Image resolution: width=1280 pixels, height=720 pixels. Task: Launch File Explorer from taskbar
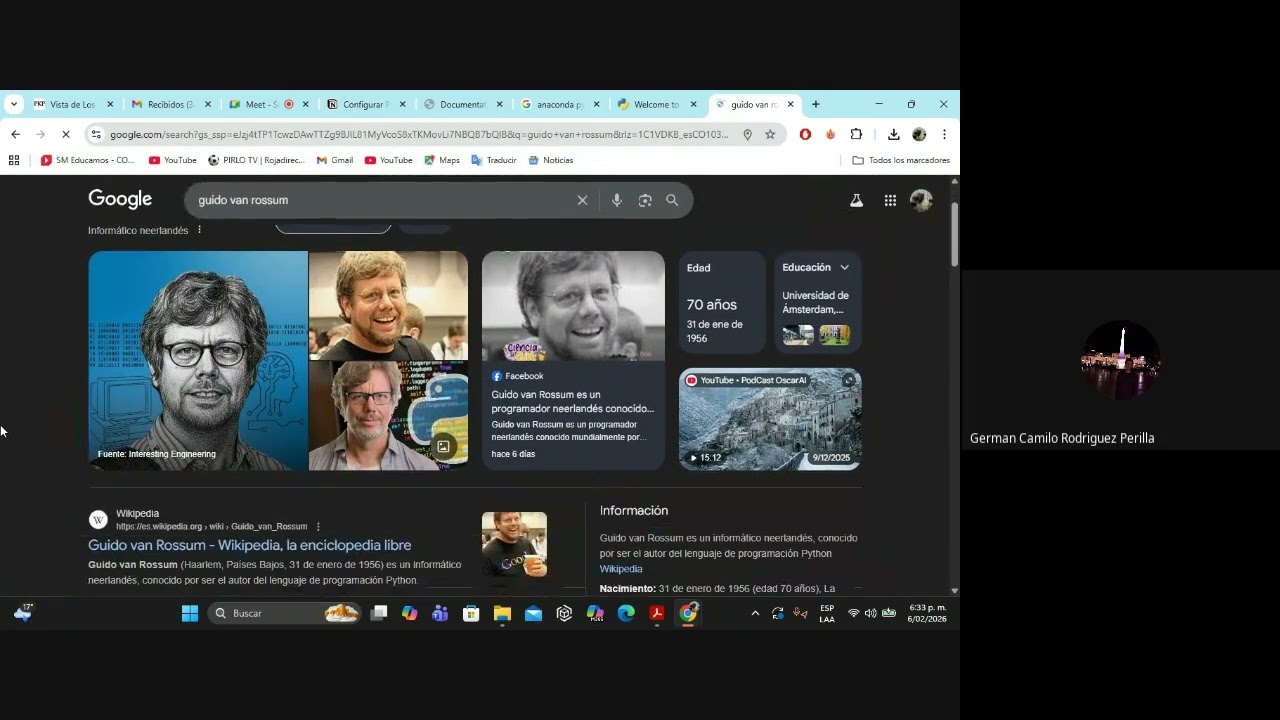pyautogui.click(x=502, y=613)
